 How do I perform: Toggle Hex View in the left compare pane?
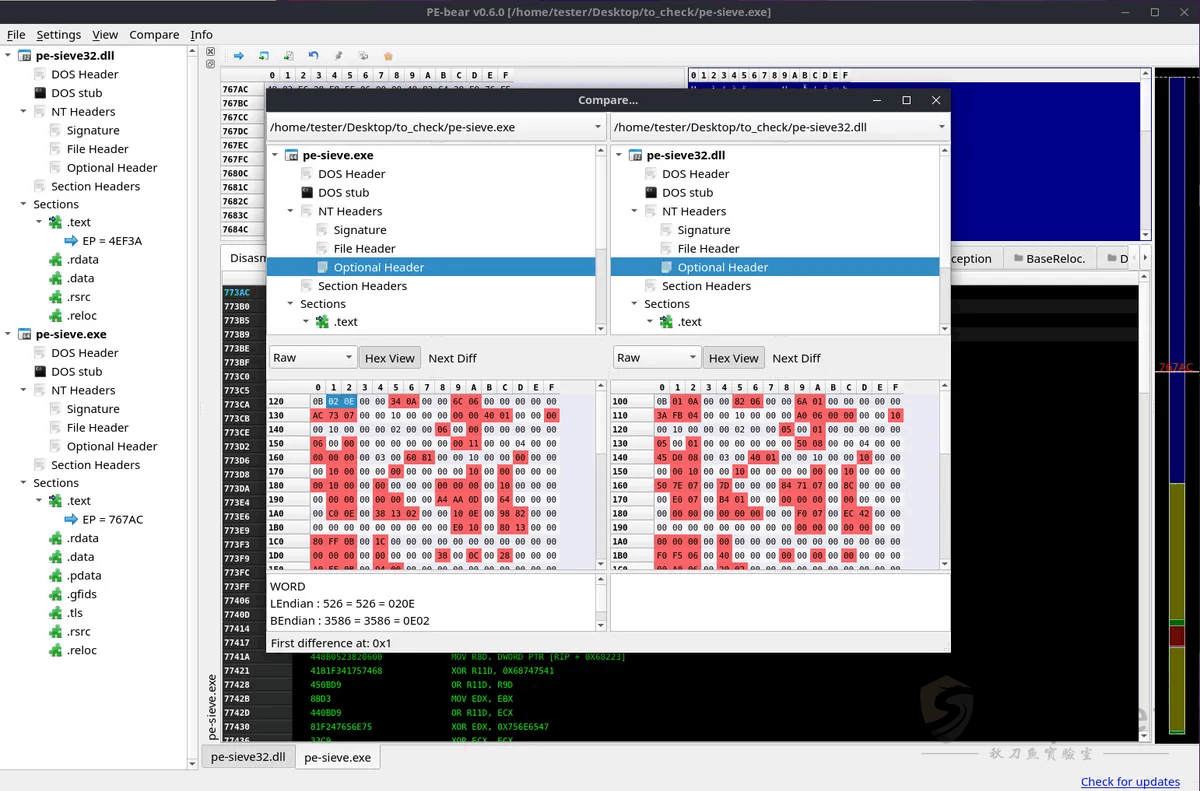coord(389,358)
